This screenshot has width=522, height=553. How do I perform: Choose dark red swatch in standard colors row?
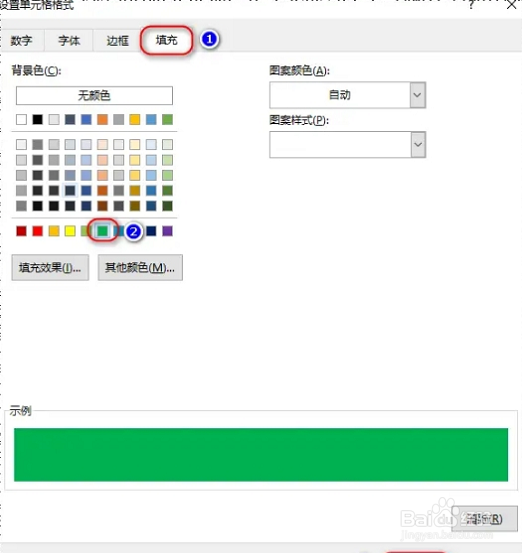coord(22,231)
